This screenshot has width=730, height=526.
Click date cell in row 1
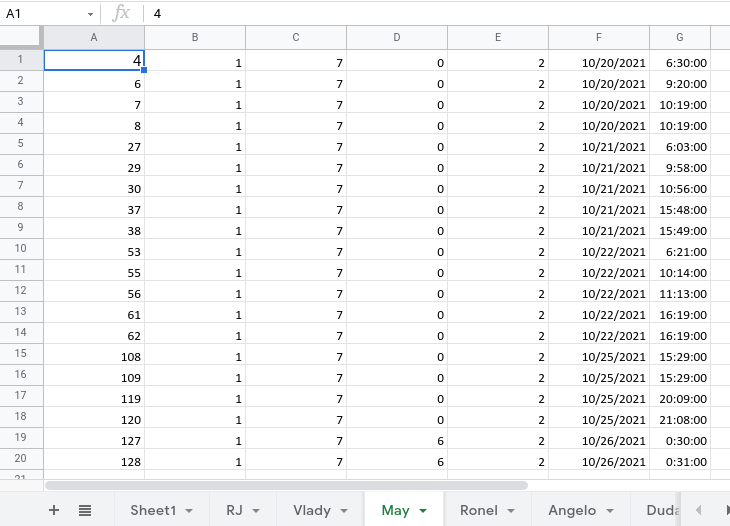599,61
